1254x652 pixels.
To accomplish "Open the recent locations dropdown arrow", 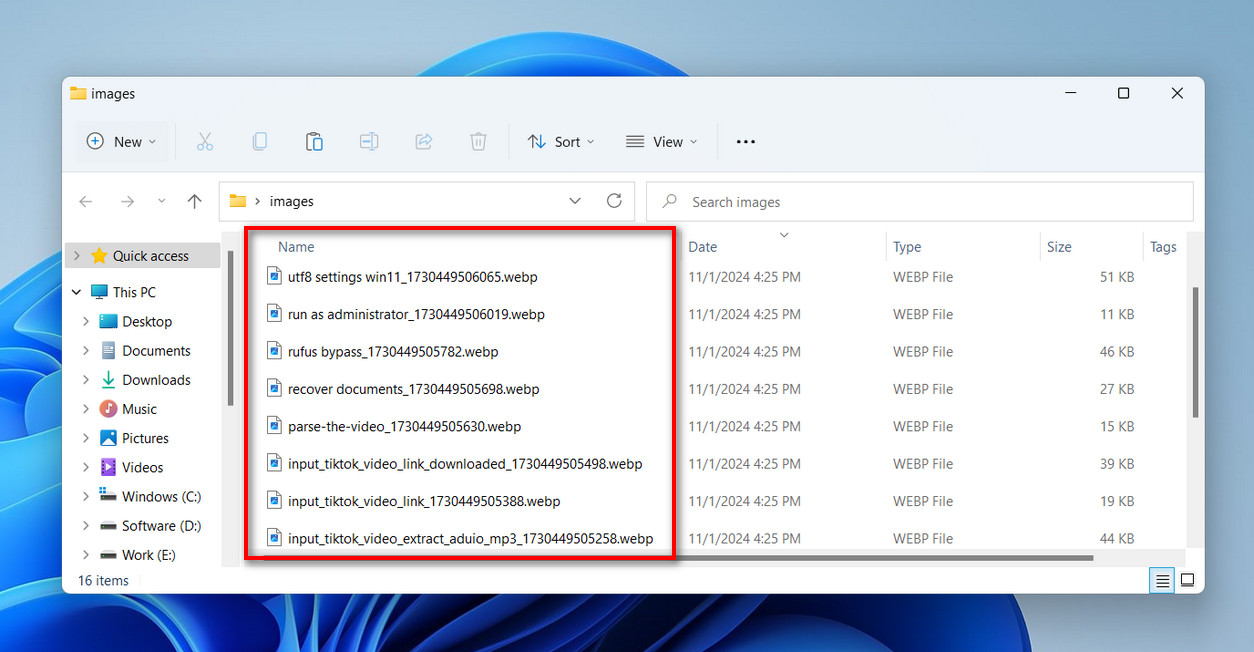I will 161,201.
